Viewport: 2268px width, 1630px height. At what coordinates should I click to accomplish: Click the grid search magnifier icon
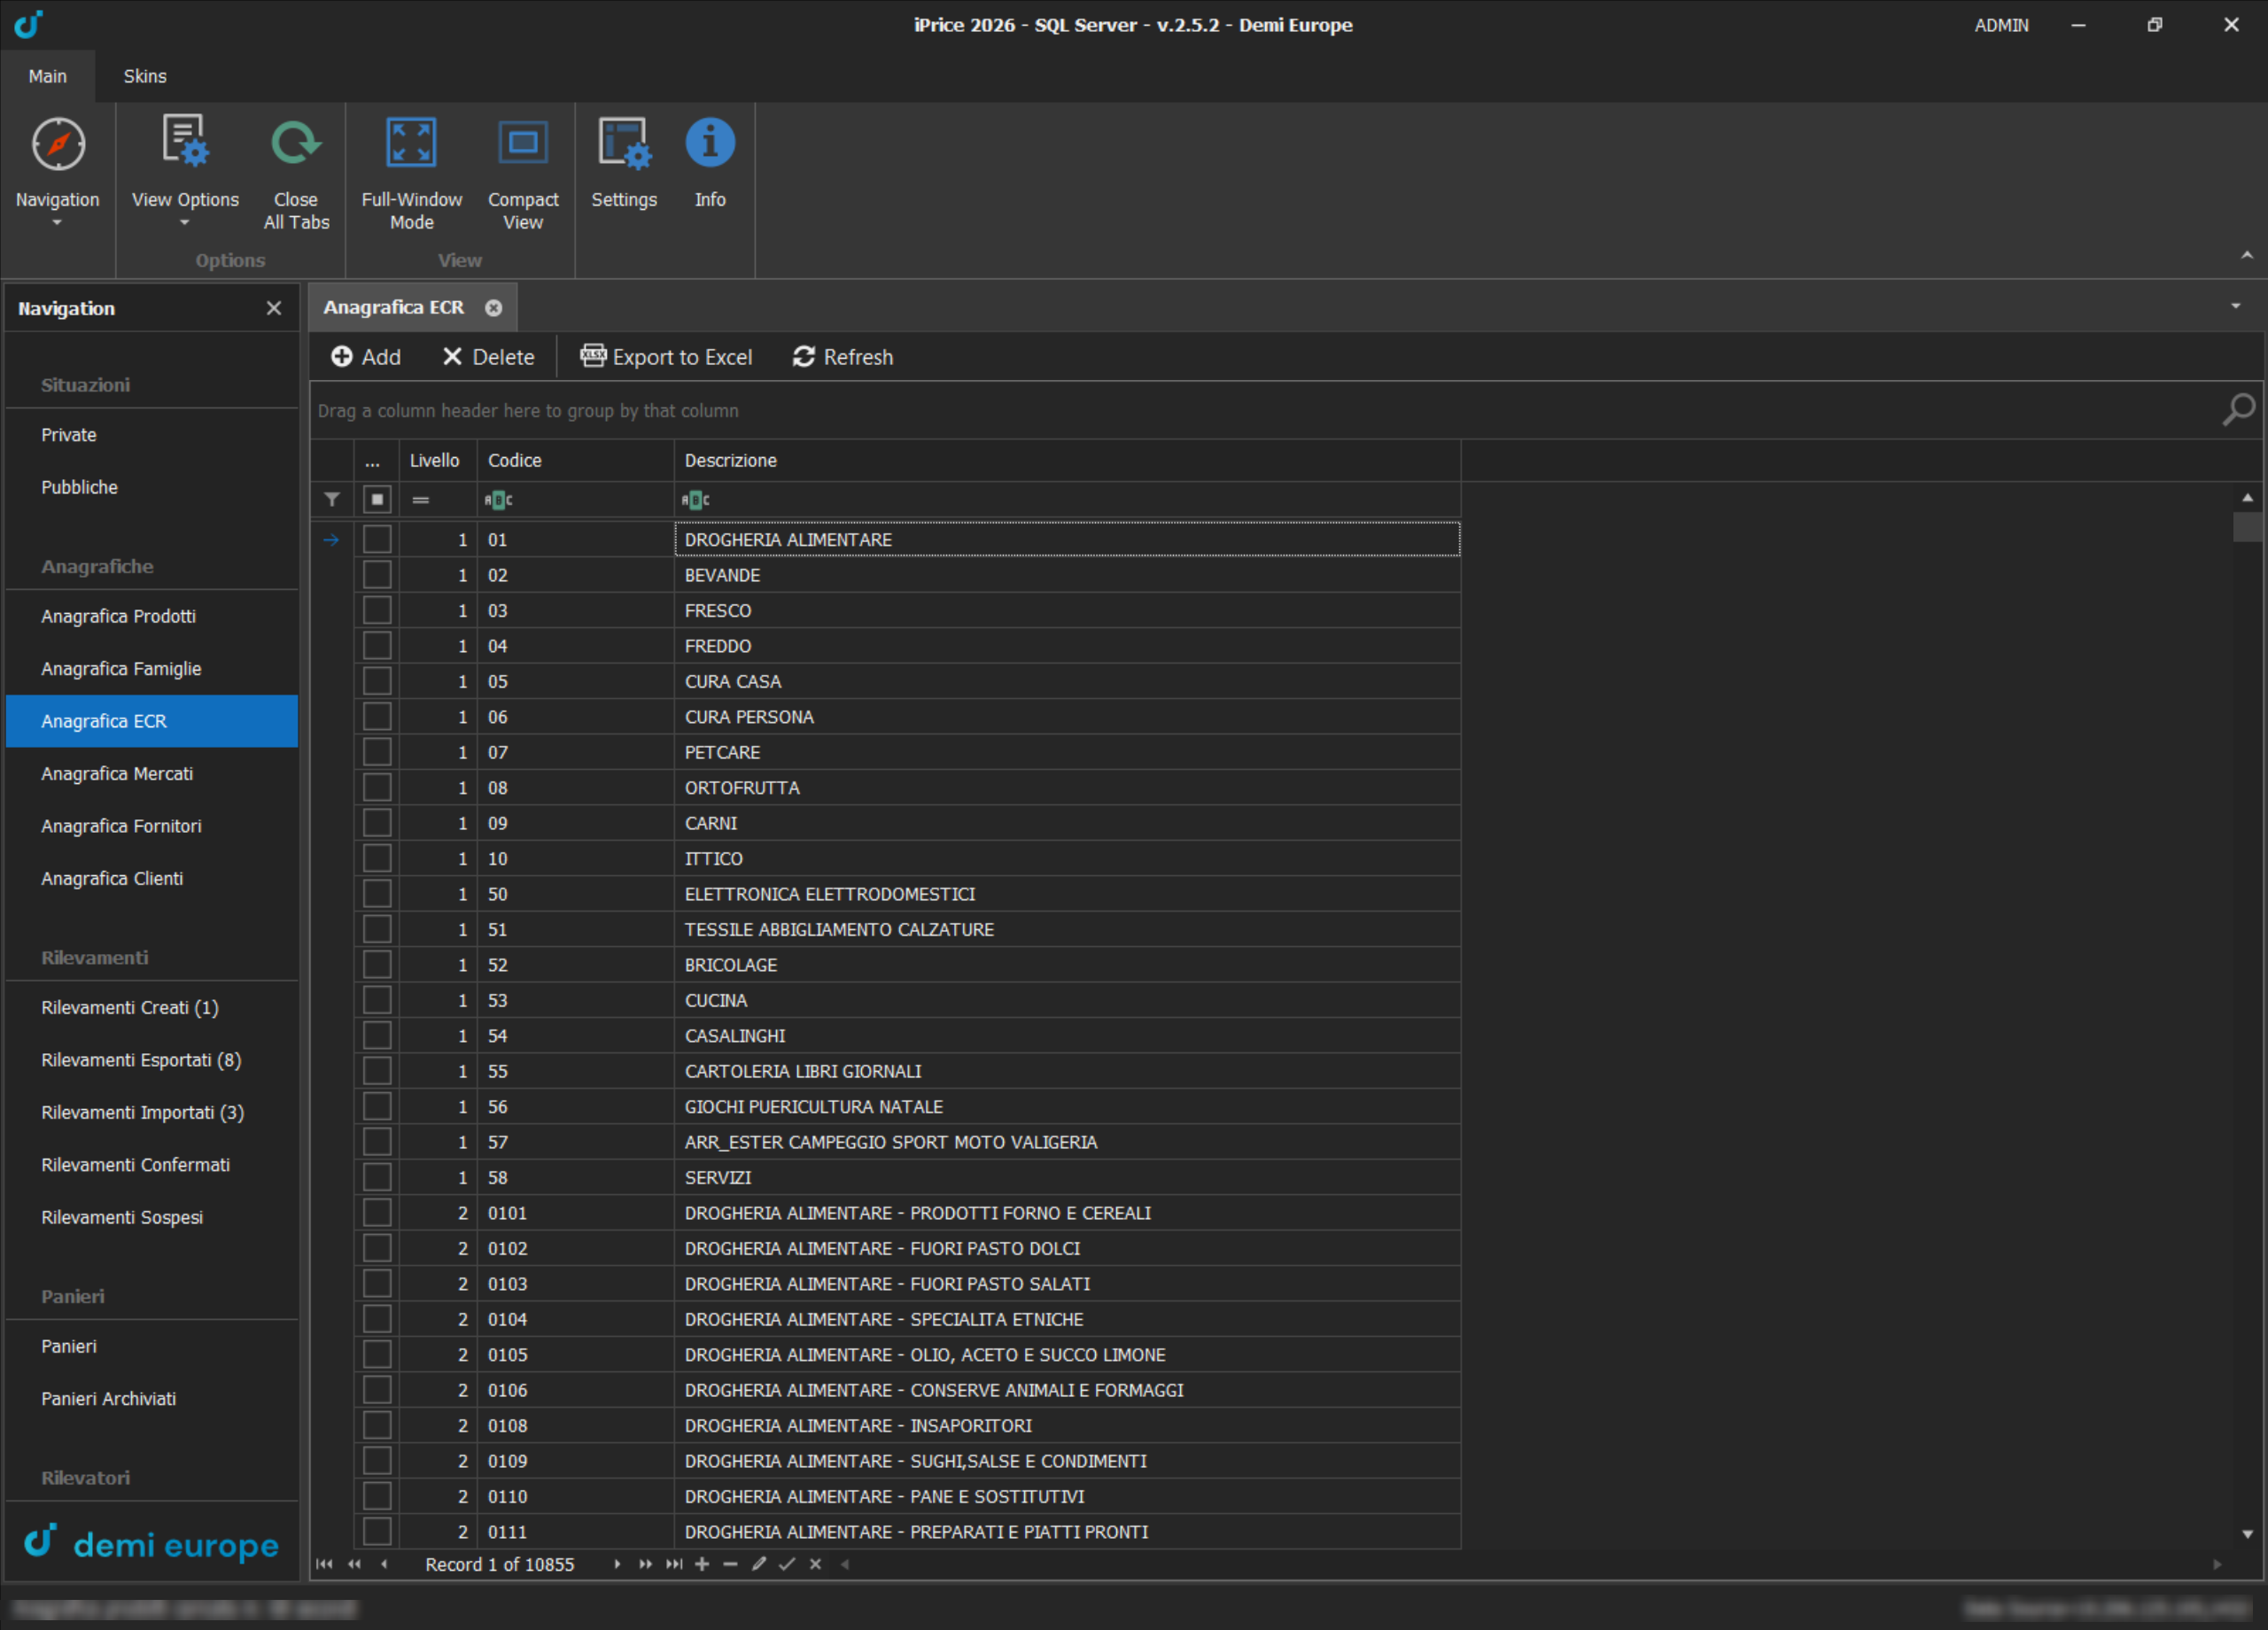click(2238, 410)
